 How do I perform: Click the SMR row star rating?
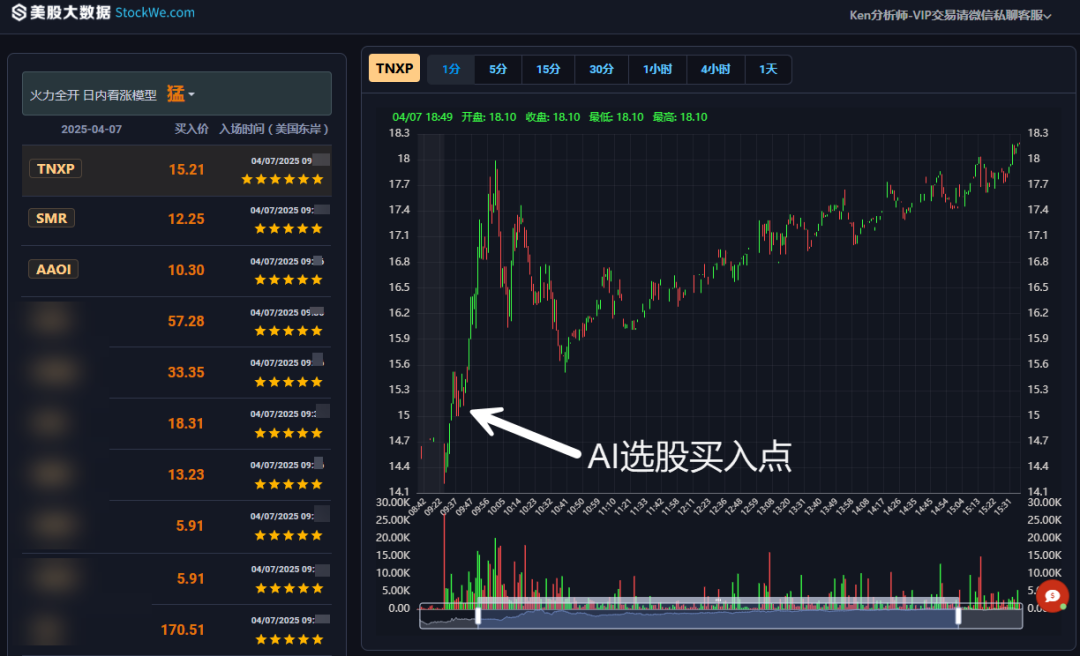coord(289,229)
